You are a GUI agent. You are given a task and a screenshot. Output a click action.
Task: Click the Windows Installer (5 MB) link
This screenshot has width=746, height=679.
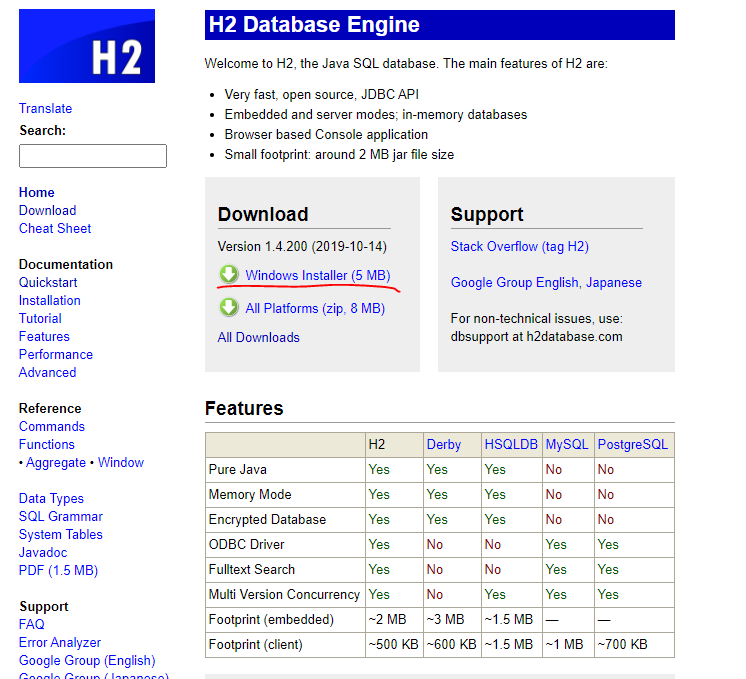[x=318, y=276]
